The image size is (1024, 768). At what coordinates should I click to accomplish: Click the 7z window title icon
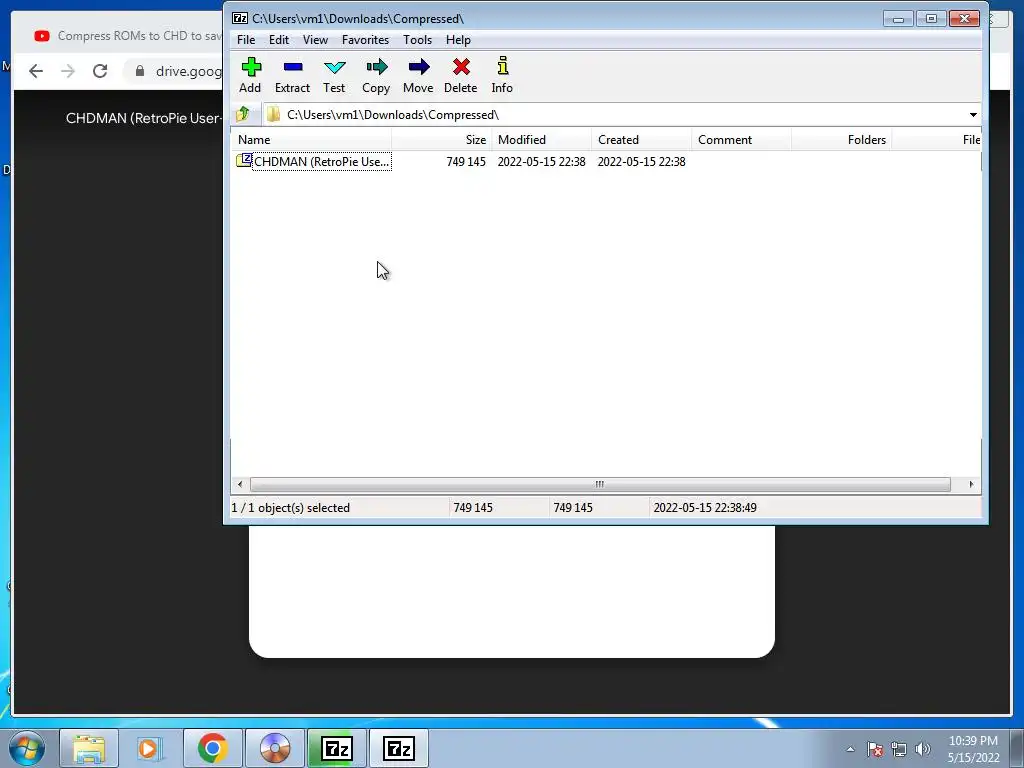point(240,18)
